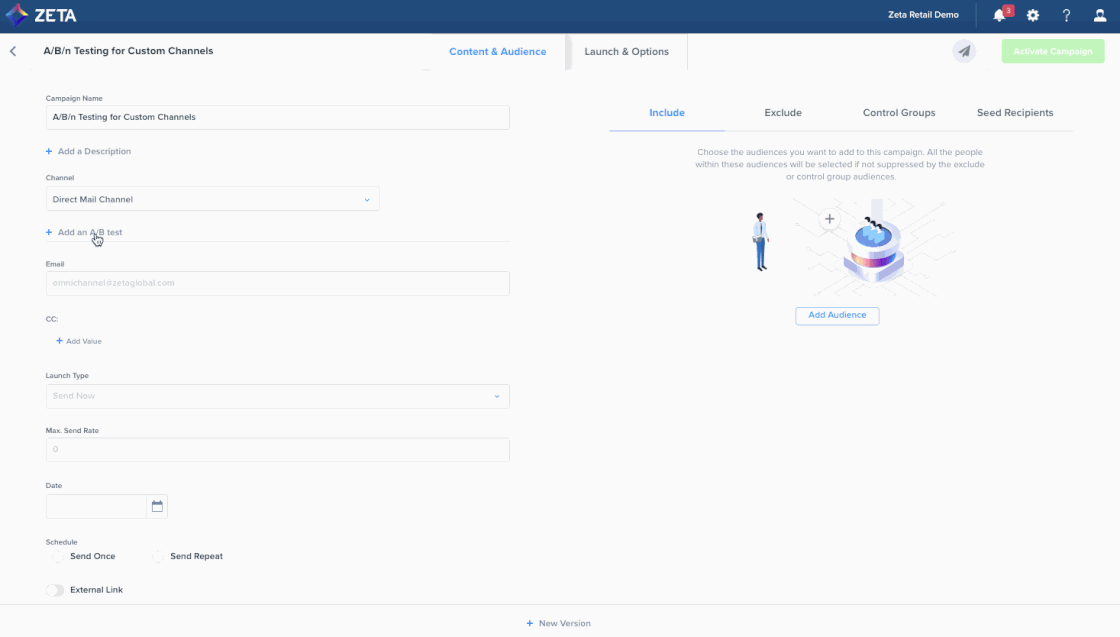
Task: Open settings gear icon
Action: click(1033, 16)
